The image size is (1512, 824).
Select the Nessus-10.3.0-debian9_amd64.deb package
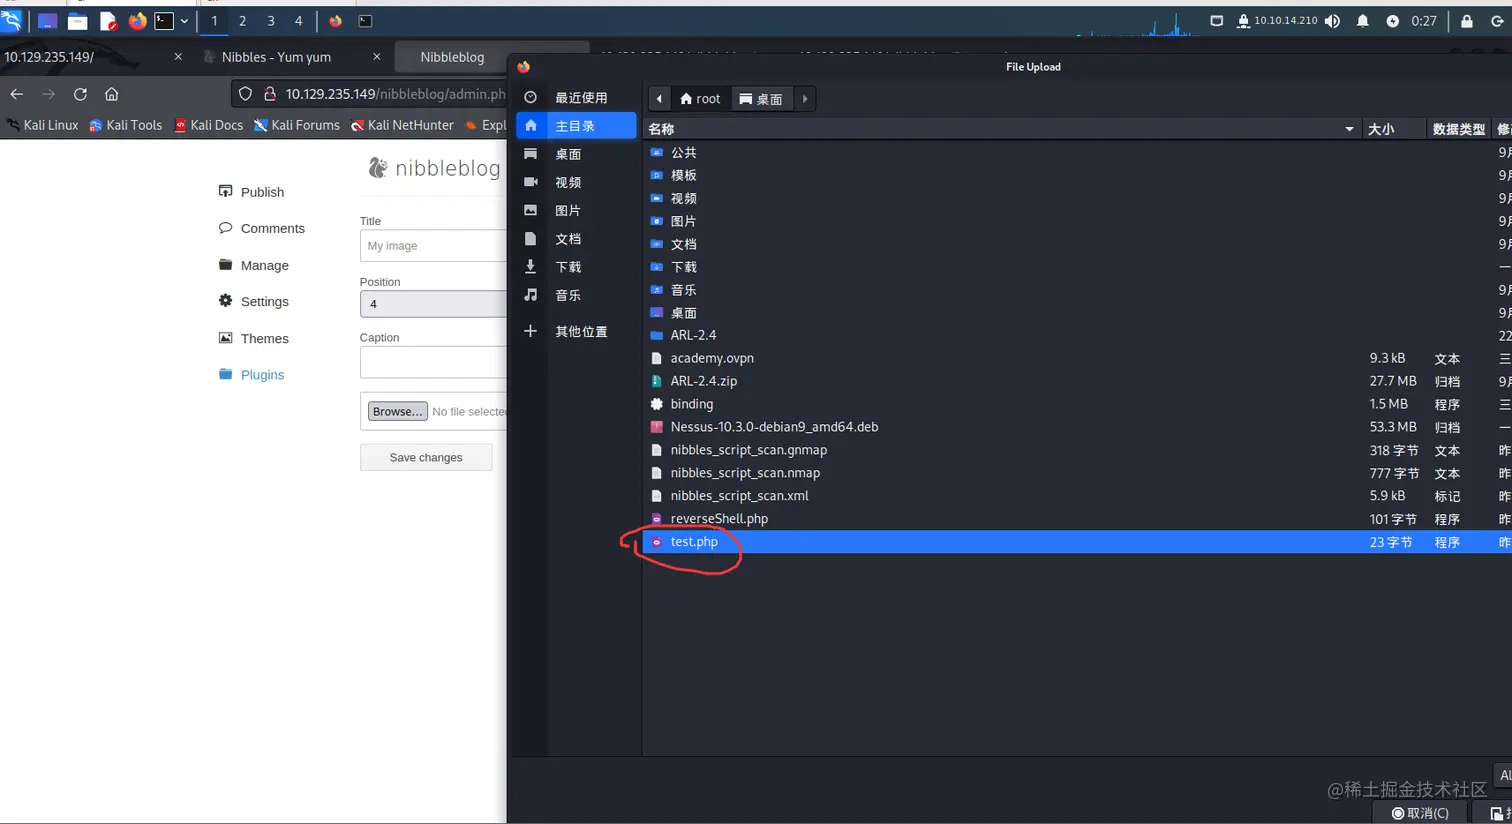(x=1077, y=427)
